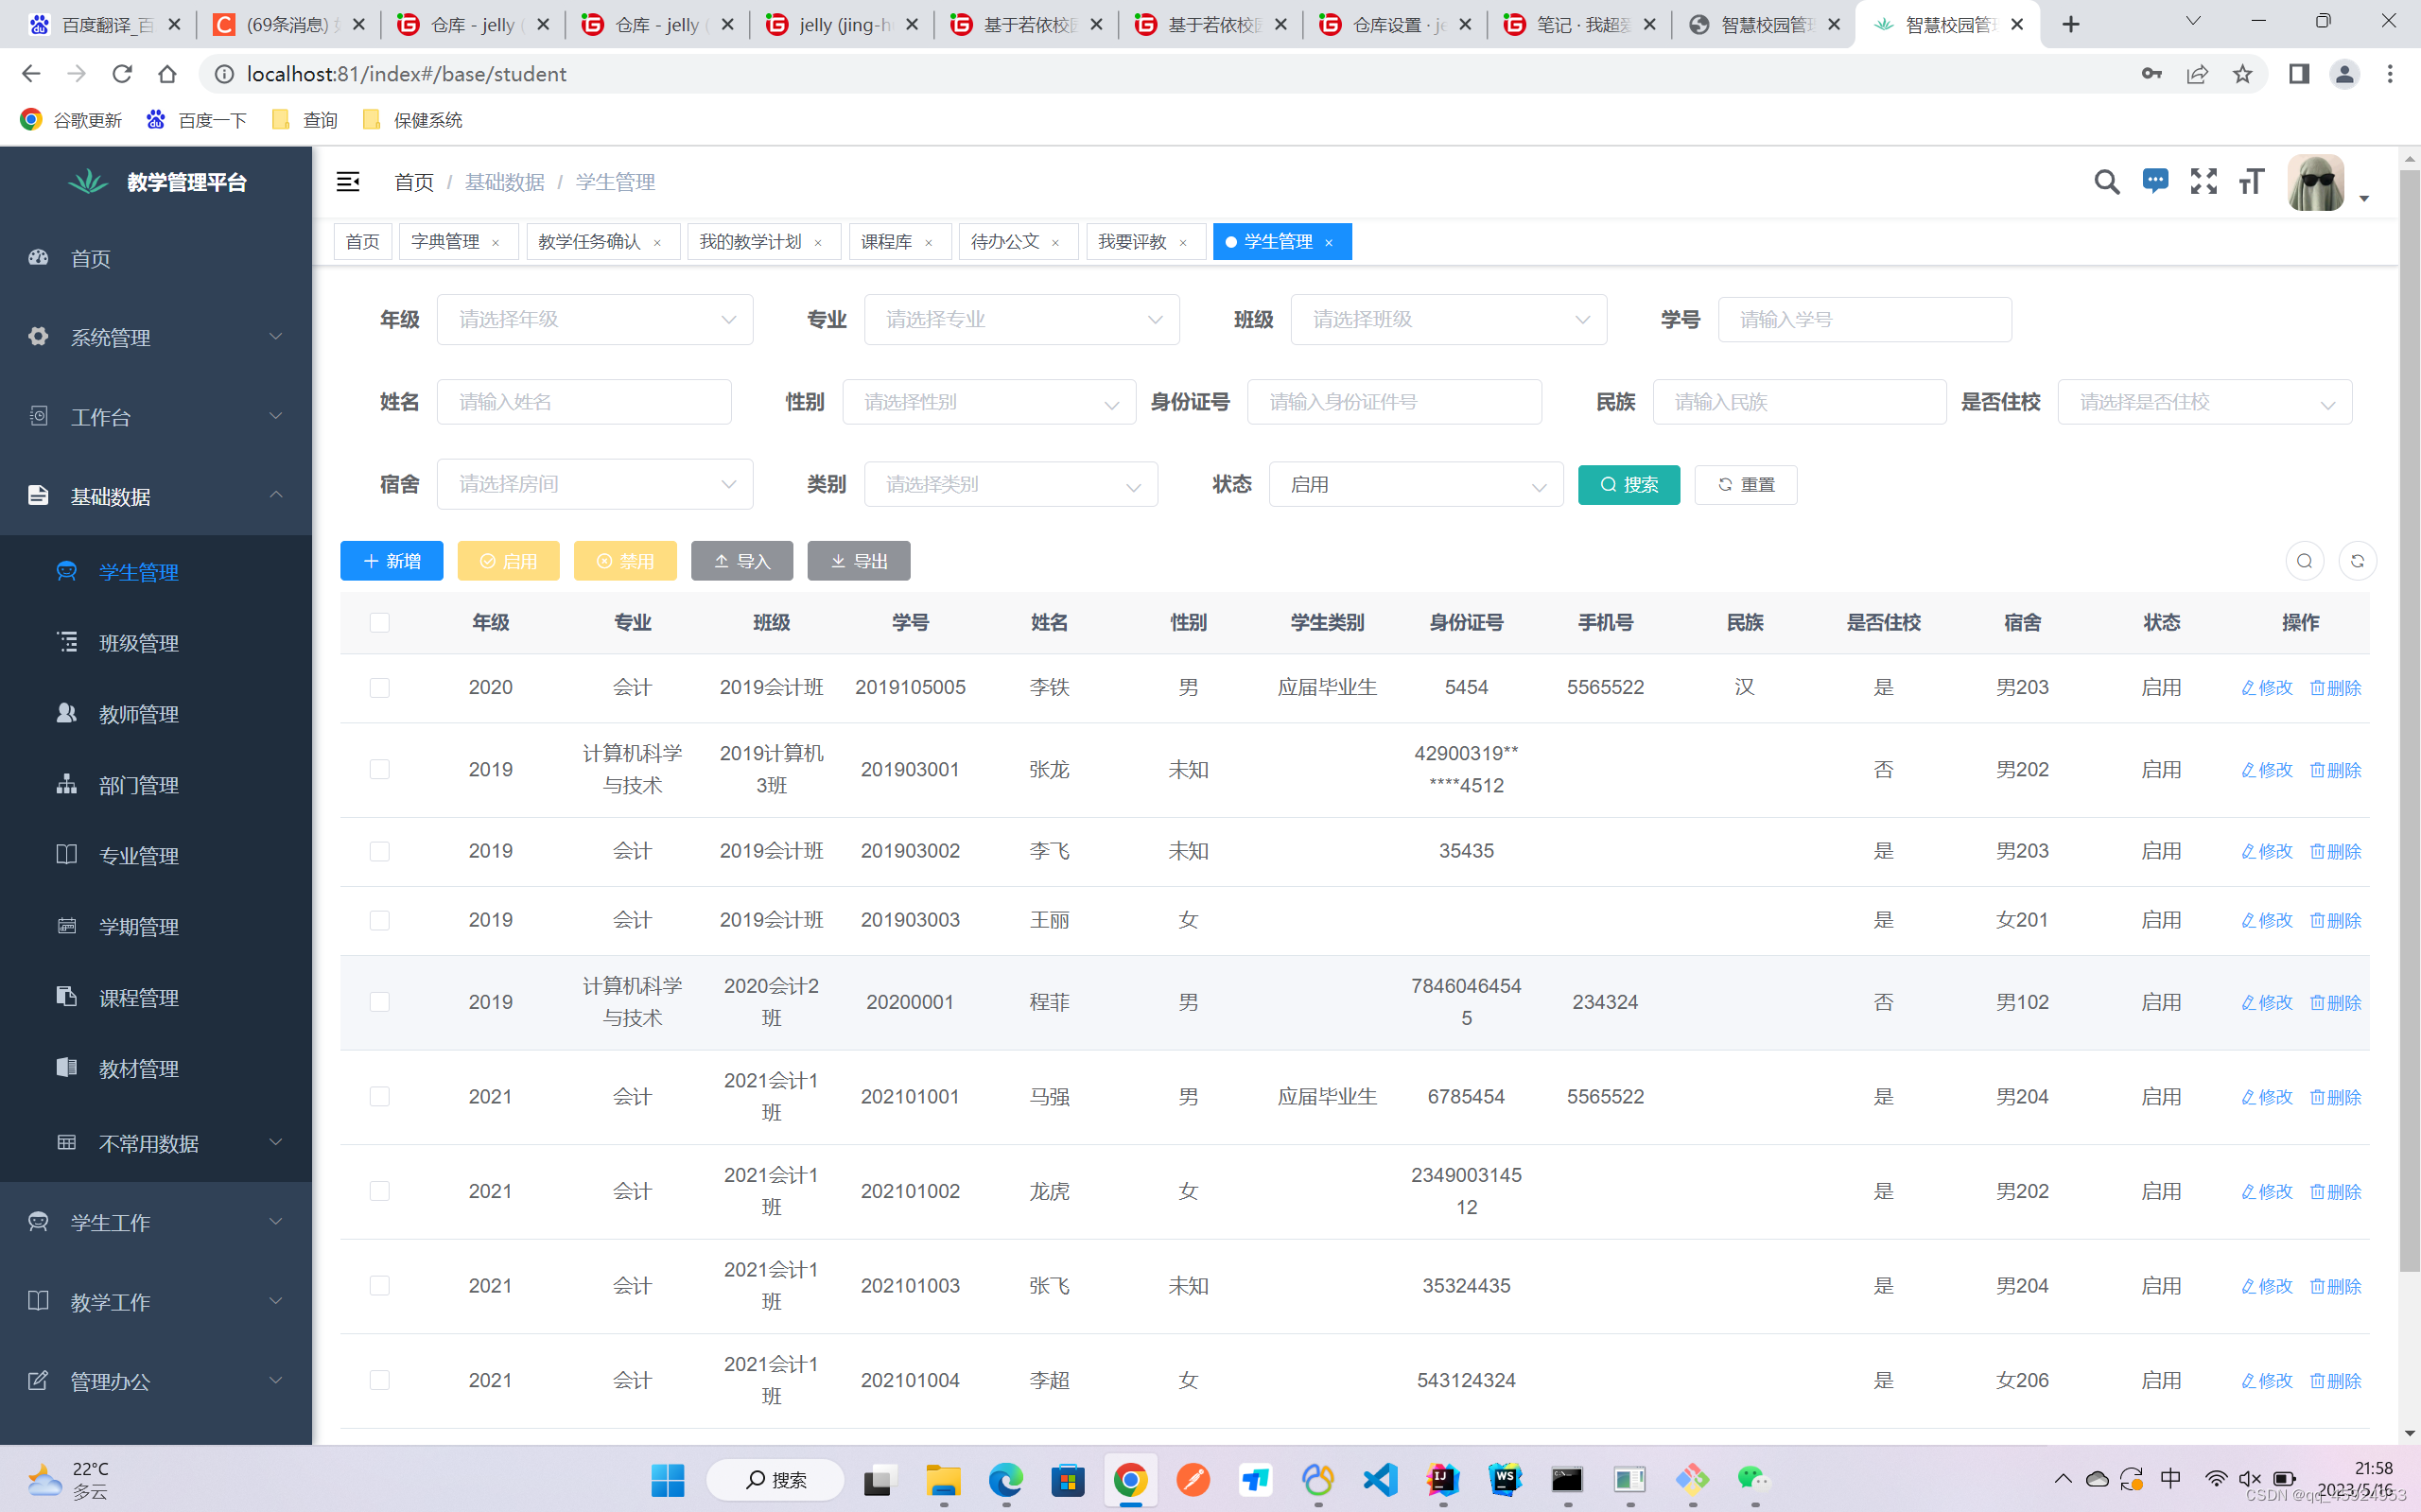Tick the checkbox for student 王丽
This screenshot has width=2421, height=1512.
pyautogui.click(x=379, y=920)
